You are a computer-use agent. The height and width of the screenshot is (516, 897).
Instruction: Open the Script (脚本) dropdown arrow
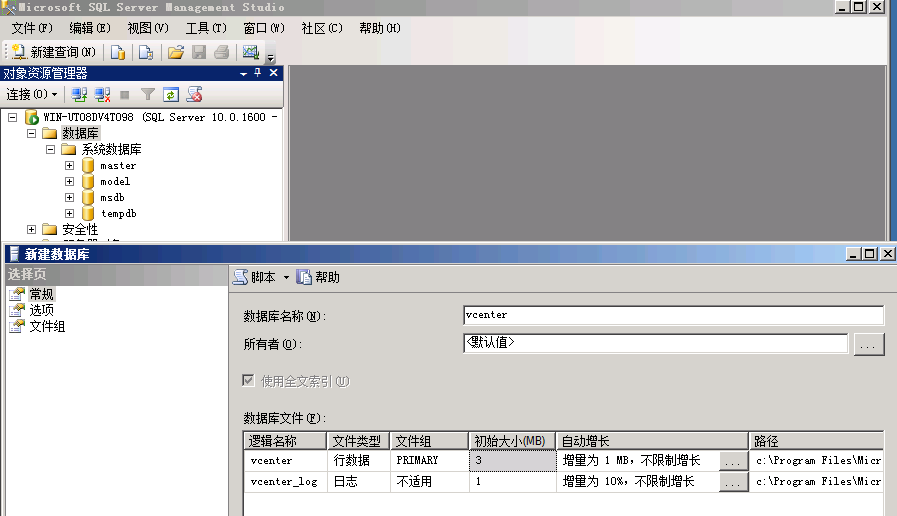[x=286, y=277]
